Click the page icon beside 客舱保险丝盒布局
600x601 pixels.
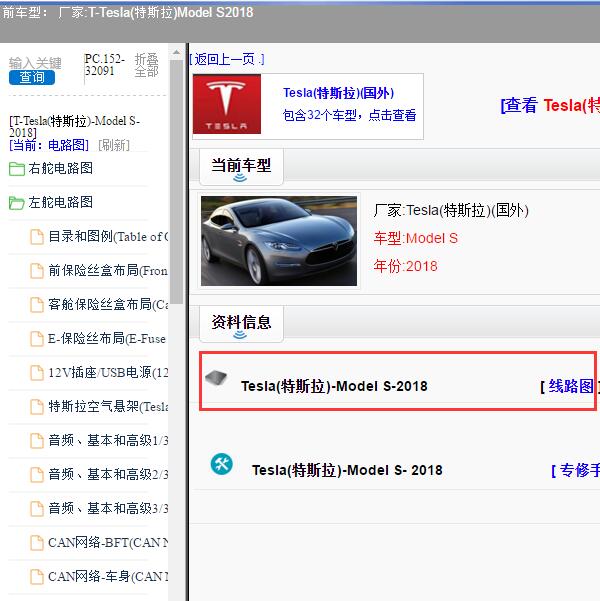point(37,305)
